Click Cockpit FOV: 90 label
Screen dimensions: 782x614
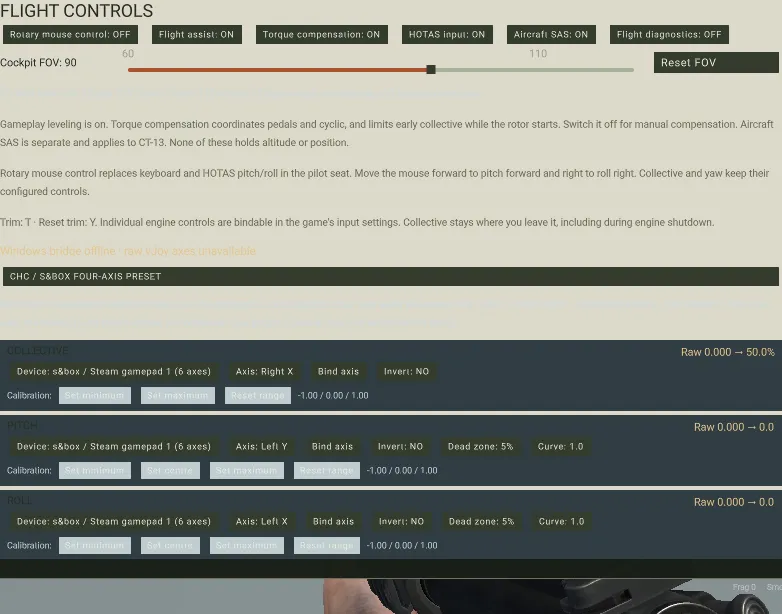point(38,63)
